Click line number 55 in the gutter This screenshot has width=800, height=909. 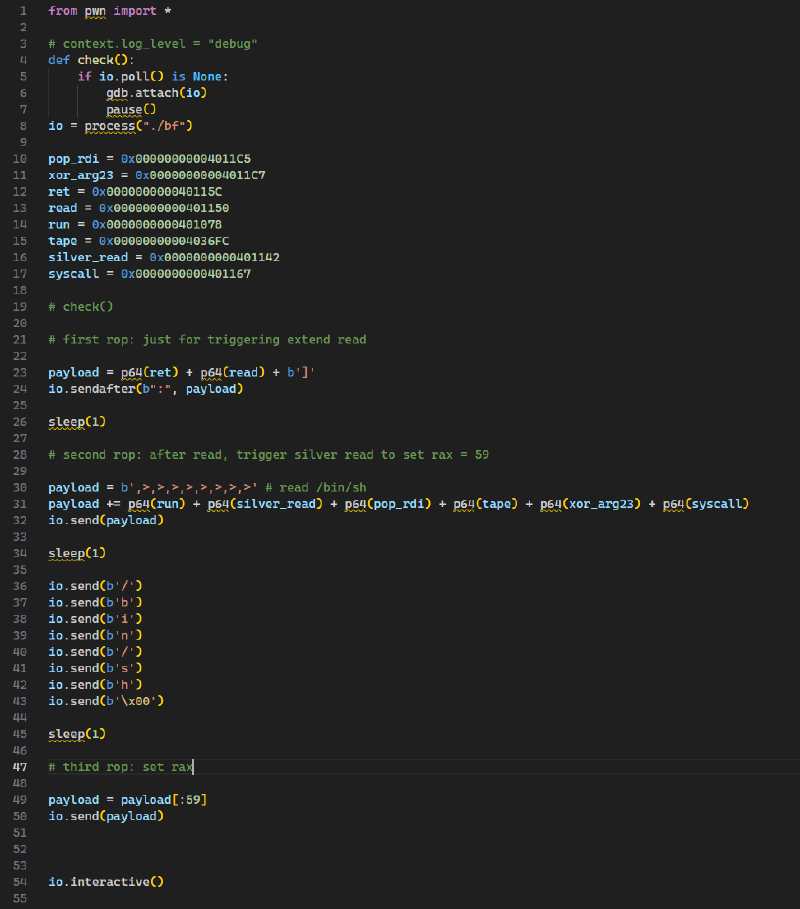click(x=20, y=899)
